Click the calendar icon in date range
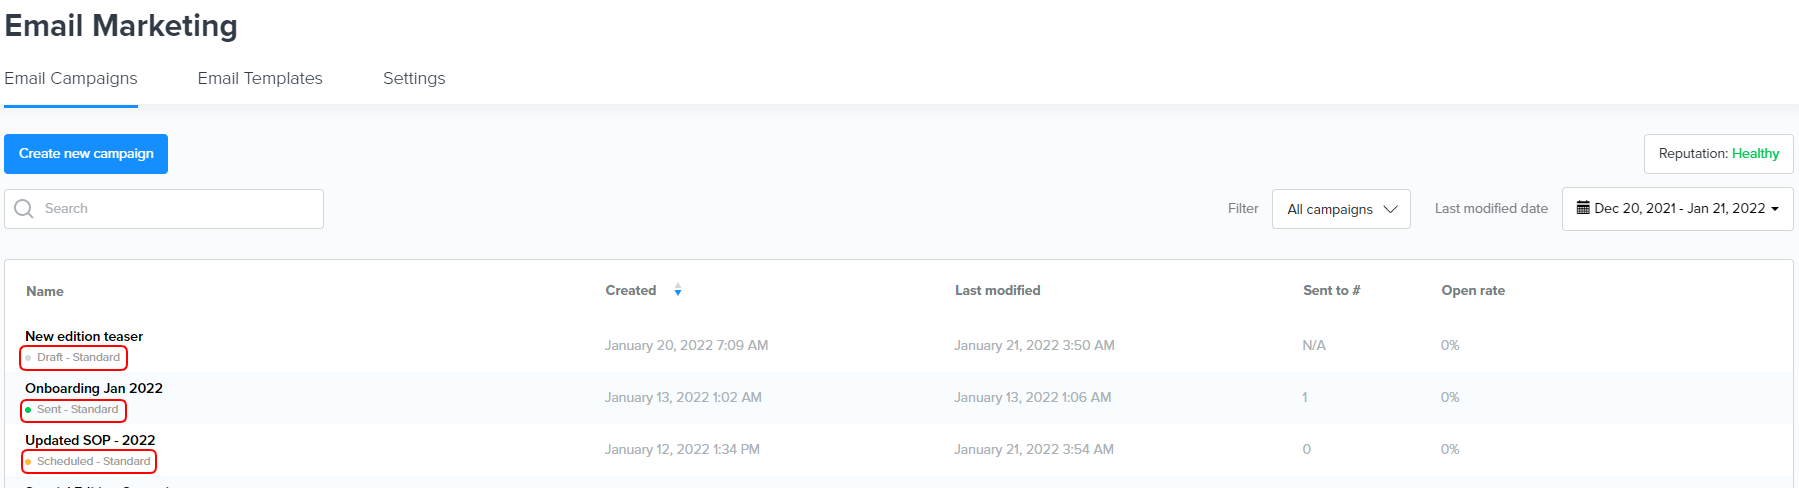This screenshot has height=488, width=1799. [x=1583, y=208]
